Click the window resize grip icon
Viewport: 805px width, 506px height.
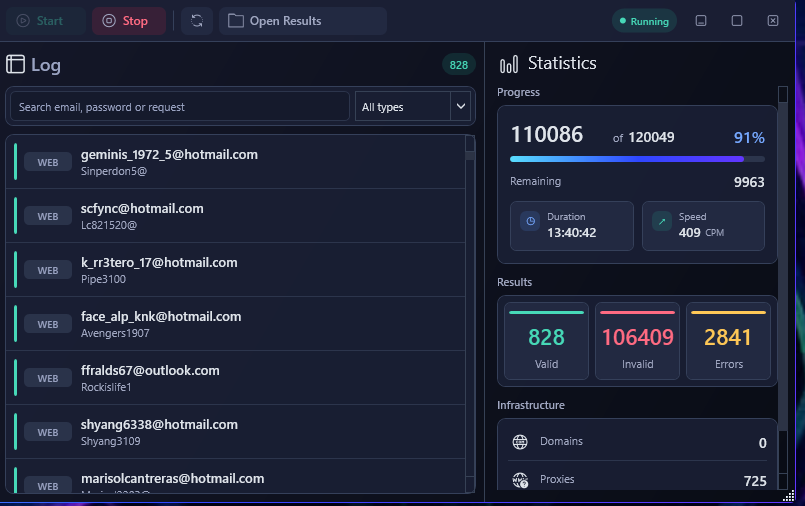click(x=789, y=496)
